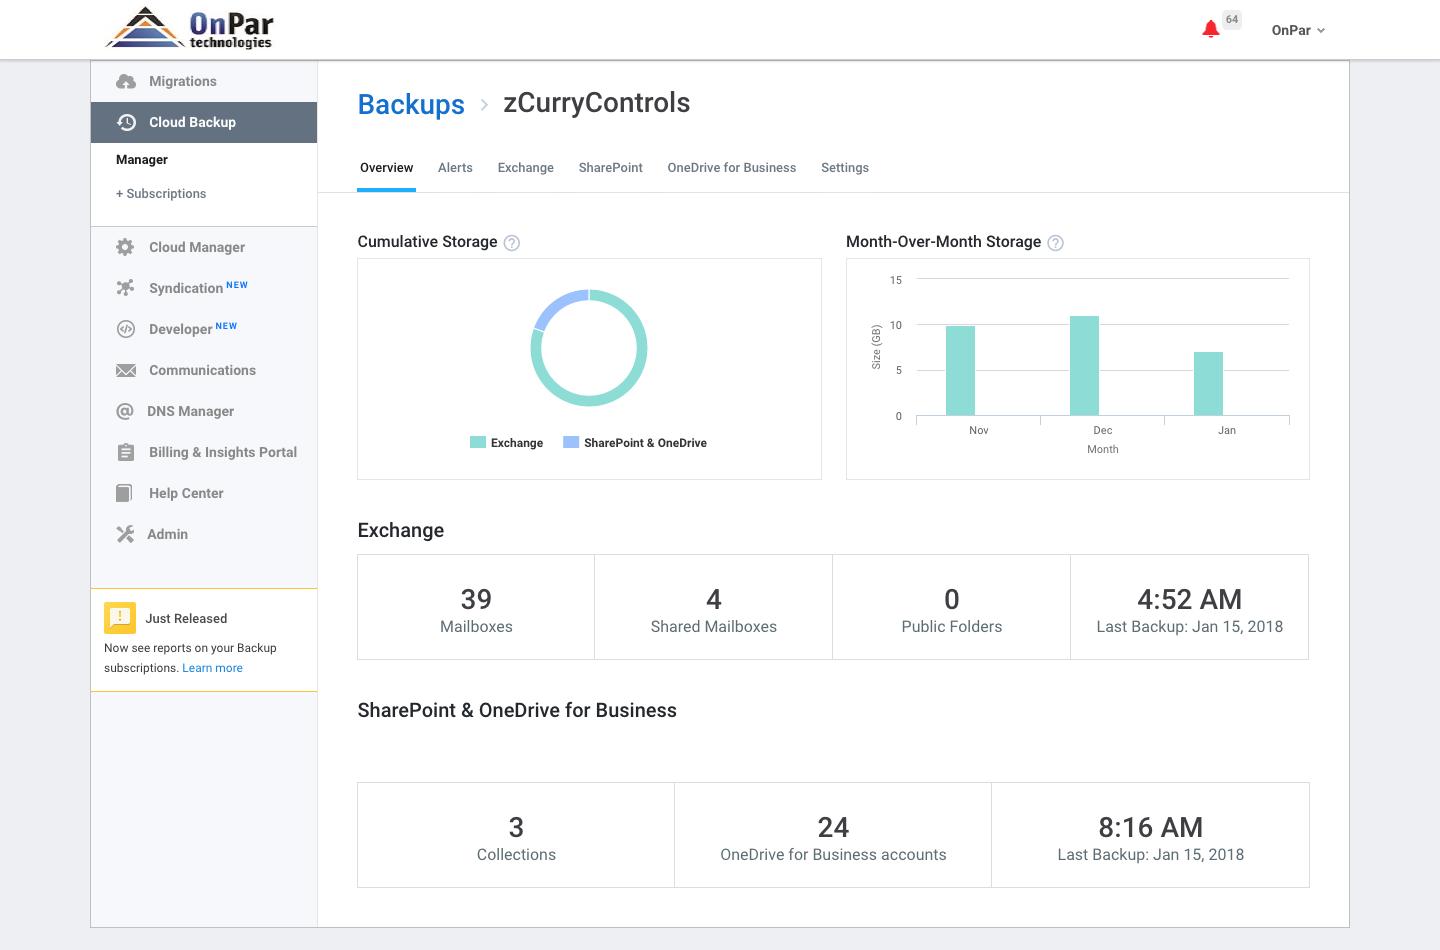Click the Migrations cloud icon

click(x=126, y=82)
